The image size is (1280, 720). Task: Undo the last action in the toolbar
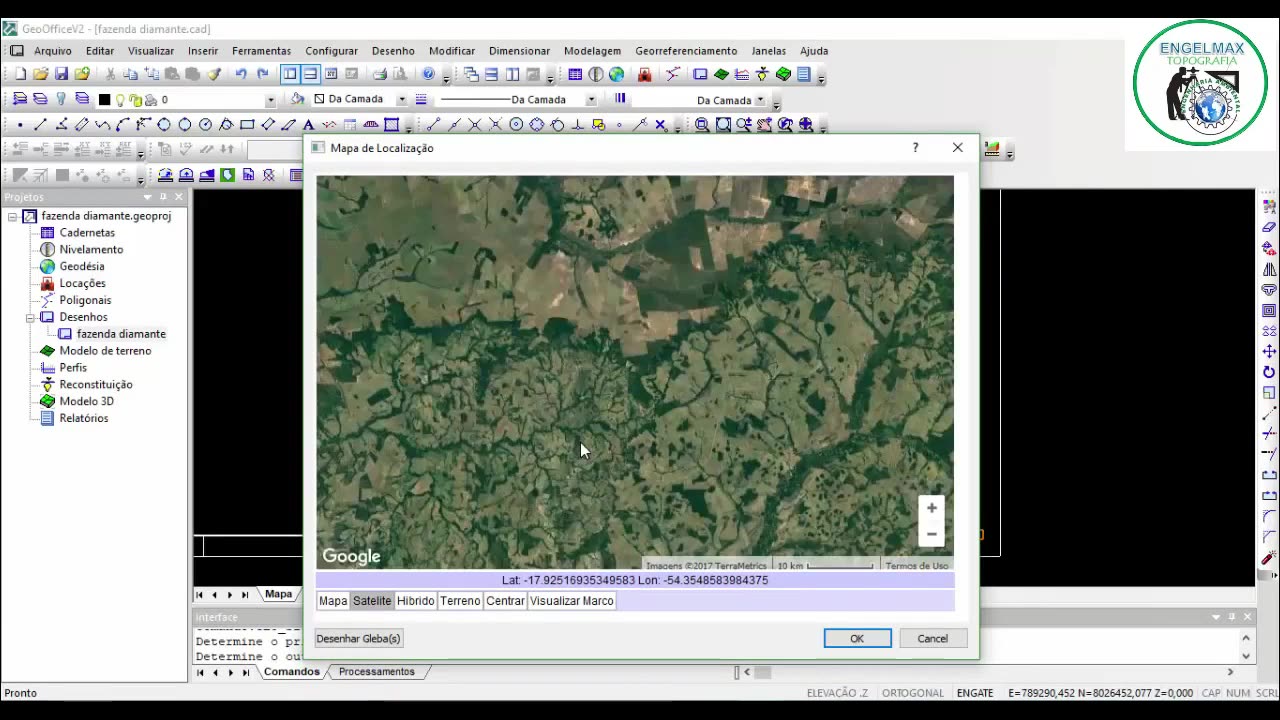241,74
